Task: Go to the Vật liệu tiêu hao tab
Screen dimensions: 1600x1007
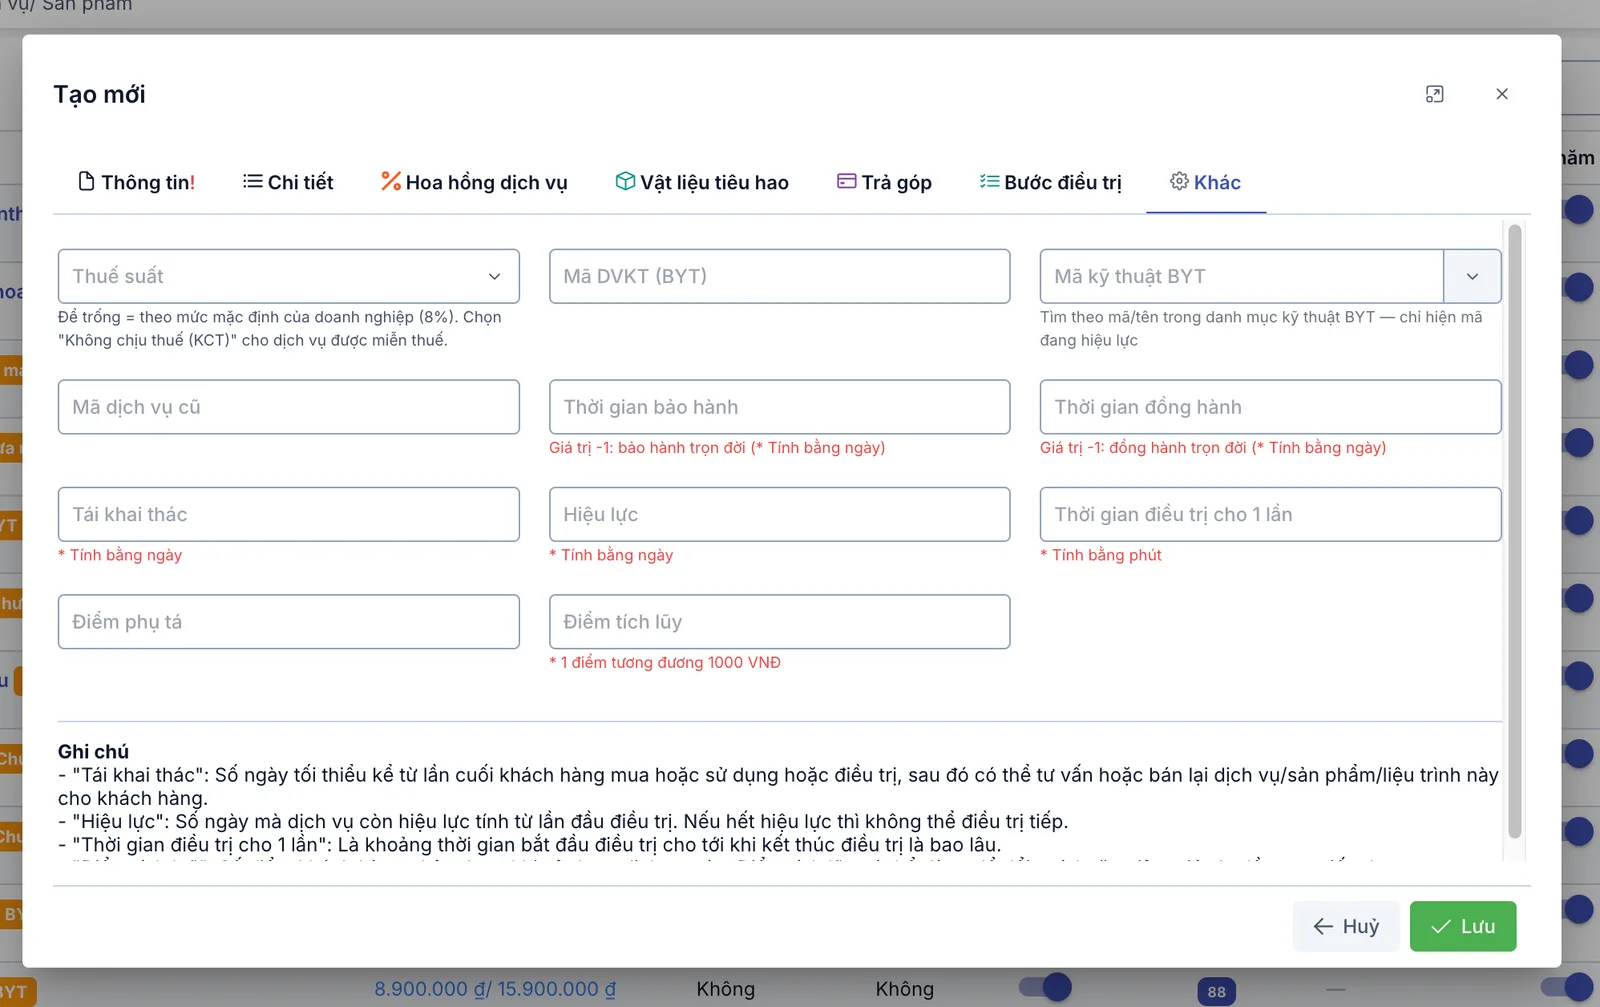Action: 702,182
